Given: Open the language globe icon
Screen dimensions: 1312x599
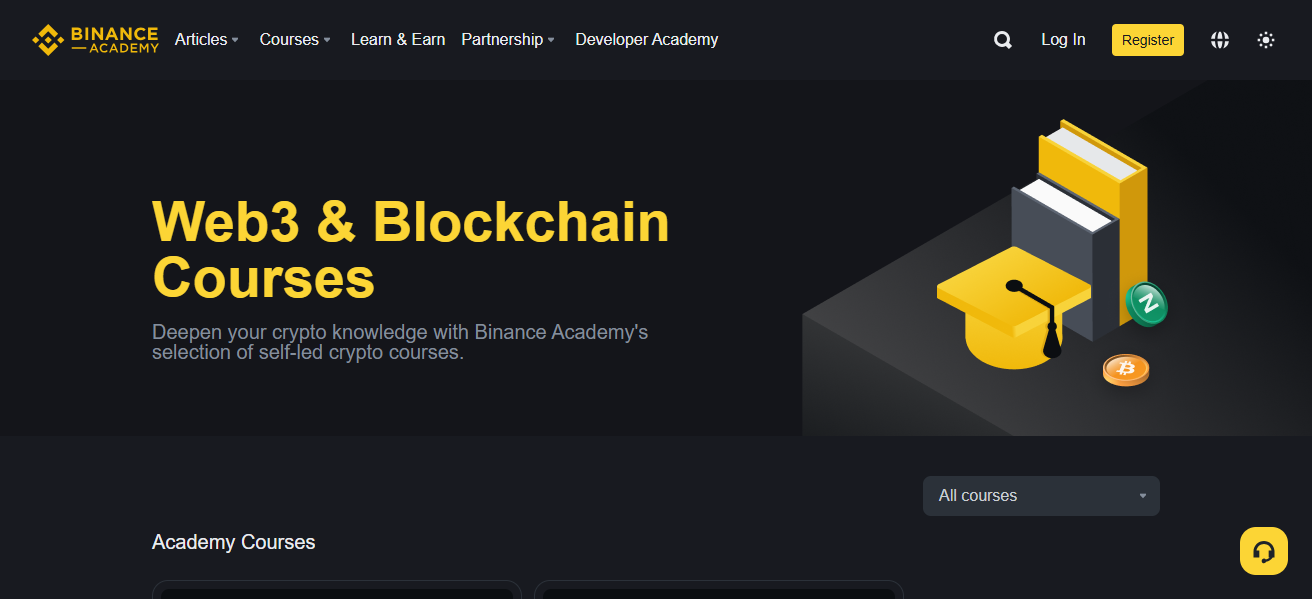Looking at the screenshot, I should coord(1220,40).
